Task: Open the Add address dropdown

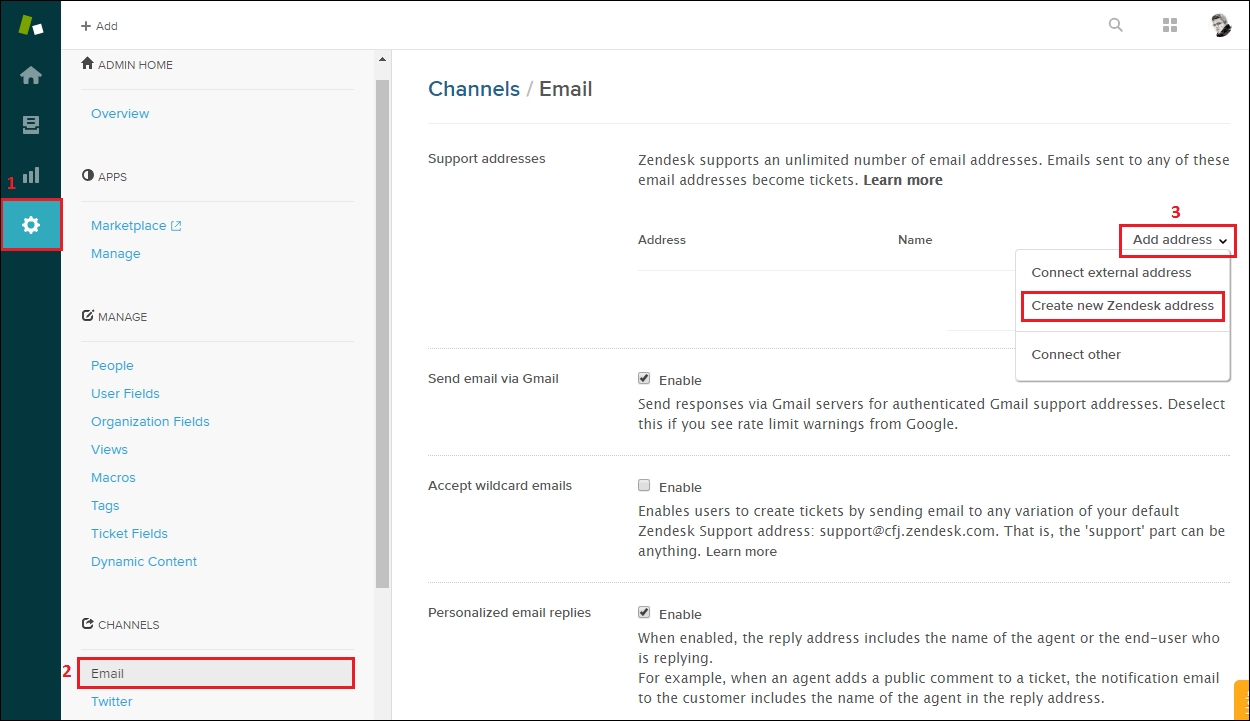Action: click(1179, 240)
